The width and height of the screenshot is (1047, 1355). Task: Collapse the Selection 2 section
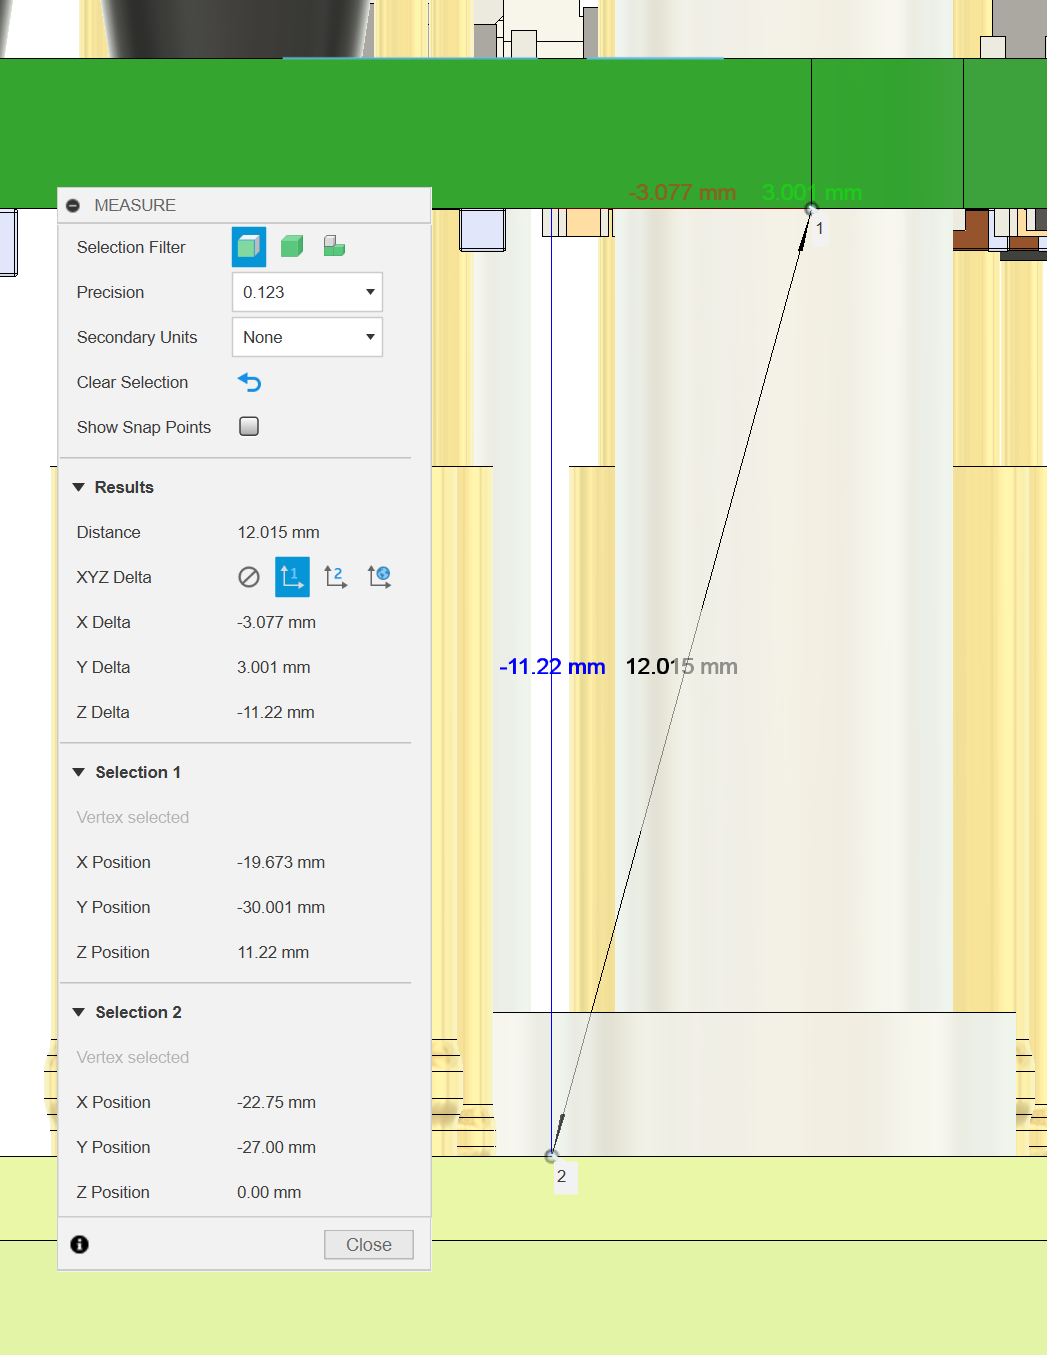click(x=79, y=1013)
